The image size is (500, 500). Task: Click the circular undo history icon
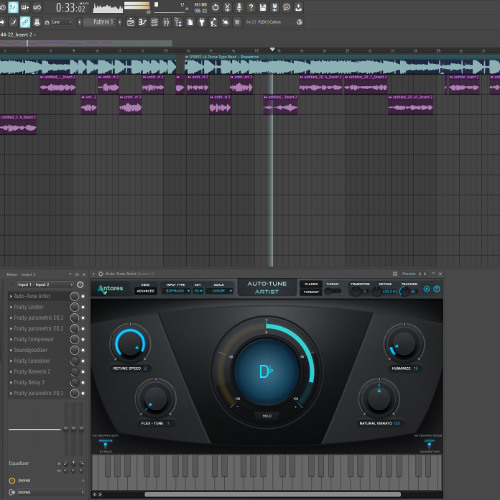coord(215,7)
